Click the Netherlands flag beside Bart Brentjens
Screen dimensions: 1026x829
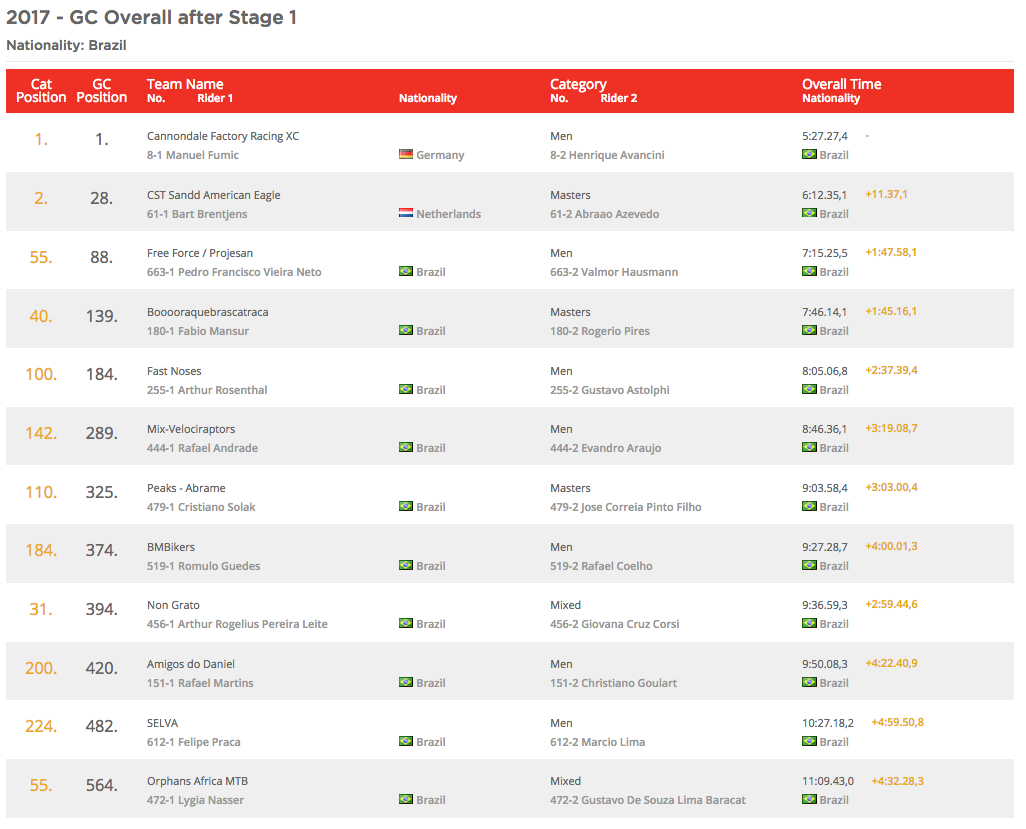[405, 214]
